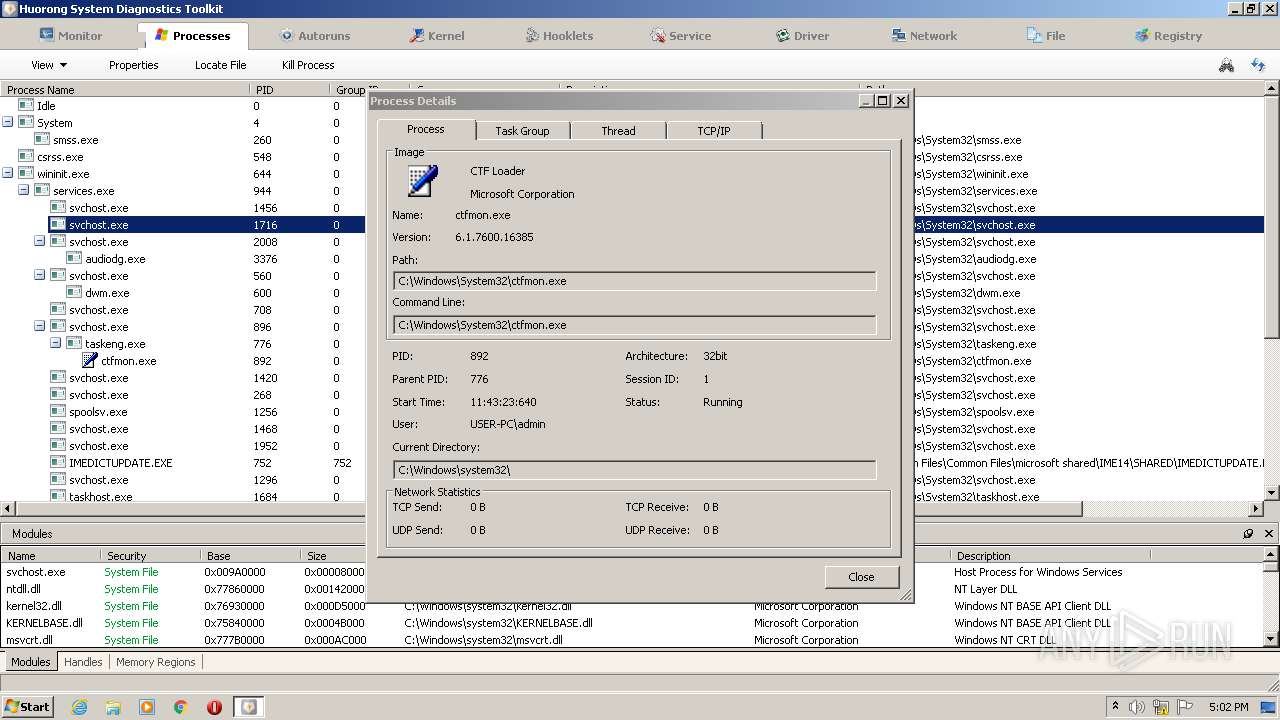Switch to the Handles tab
Image resolution: width=1280 pixels, height=720 pixels.
[x=83, y=662]
